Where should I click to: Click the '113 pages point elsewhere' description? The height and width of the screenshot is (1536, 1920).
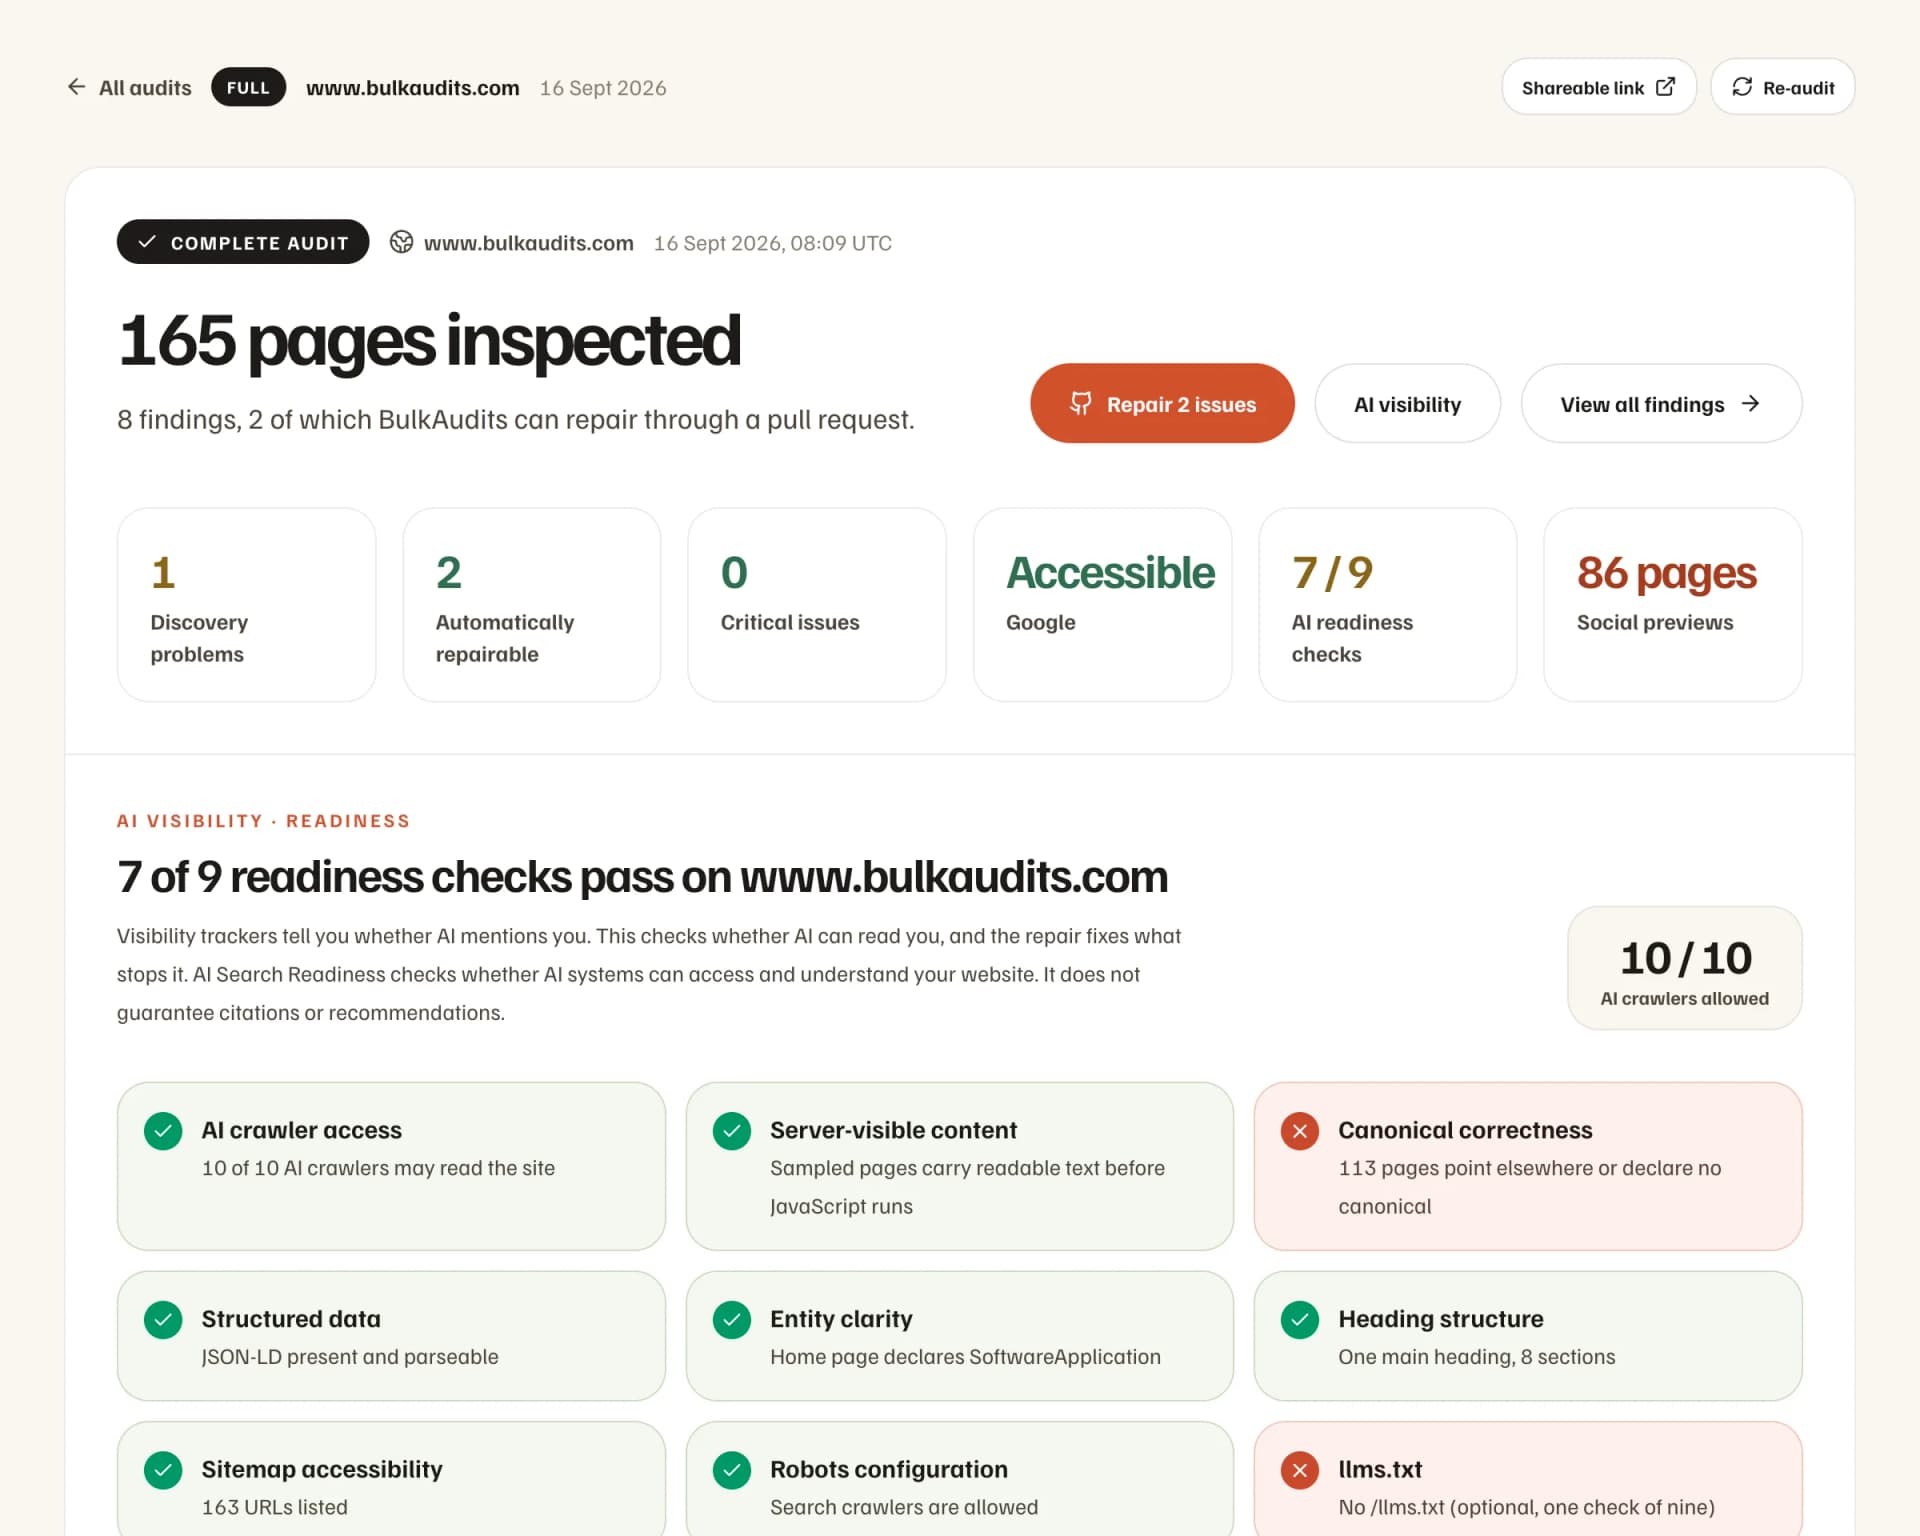click(1529, 1187)
